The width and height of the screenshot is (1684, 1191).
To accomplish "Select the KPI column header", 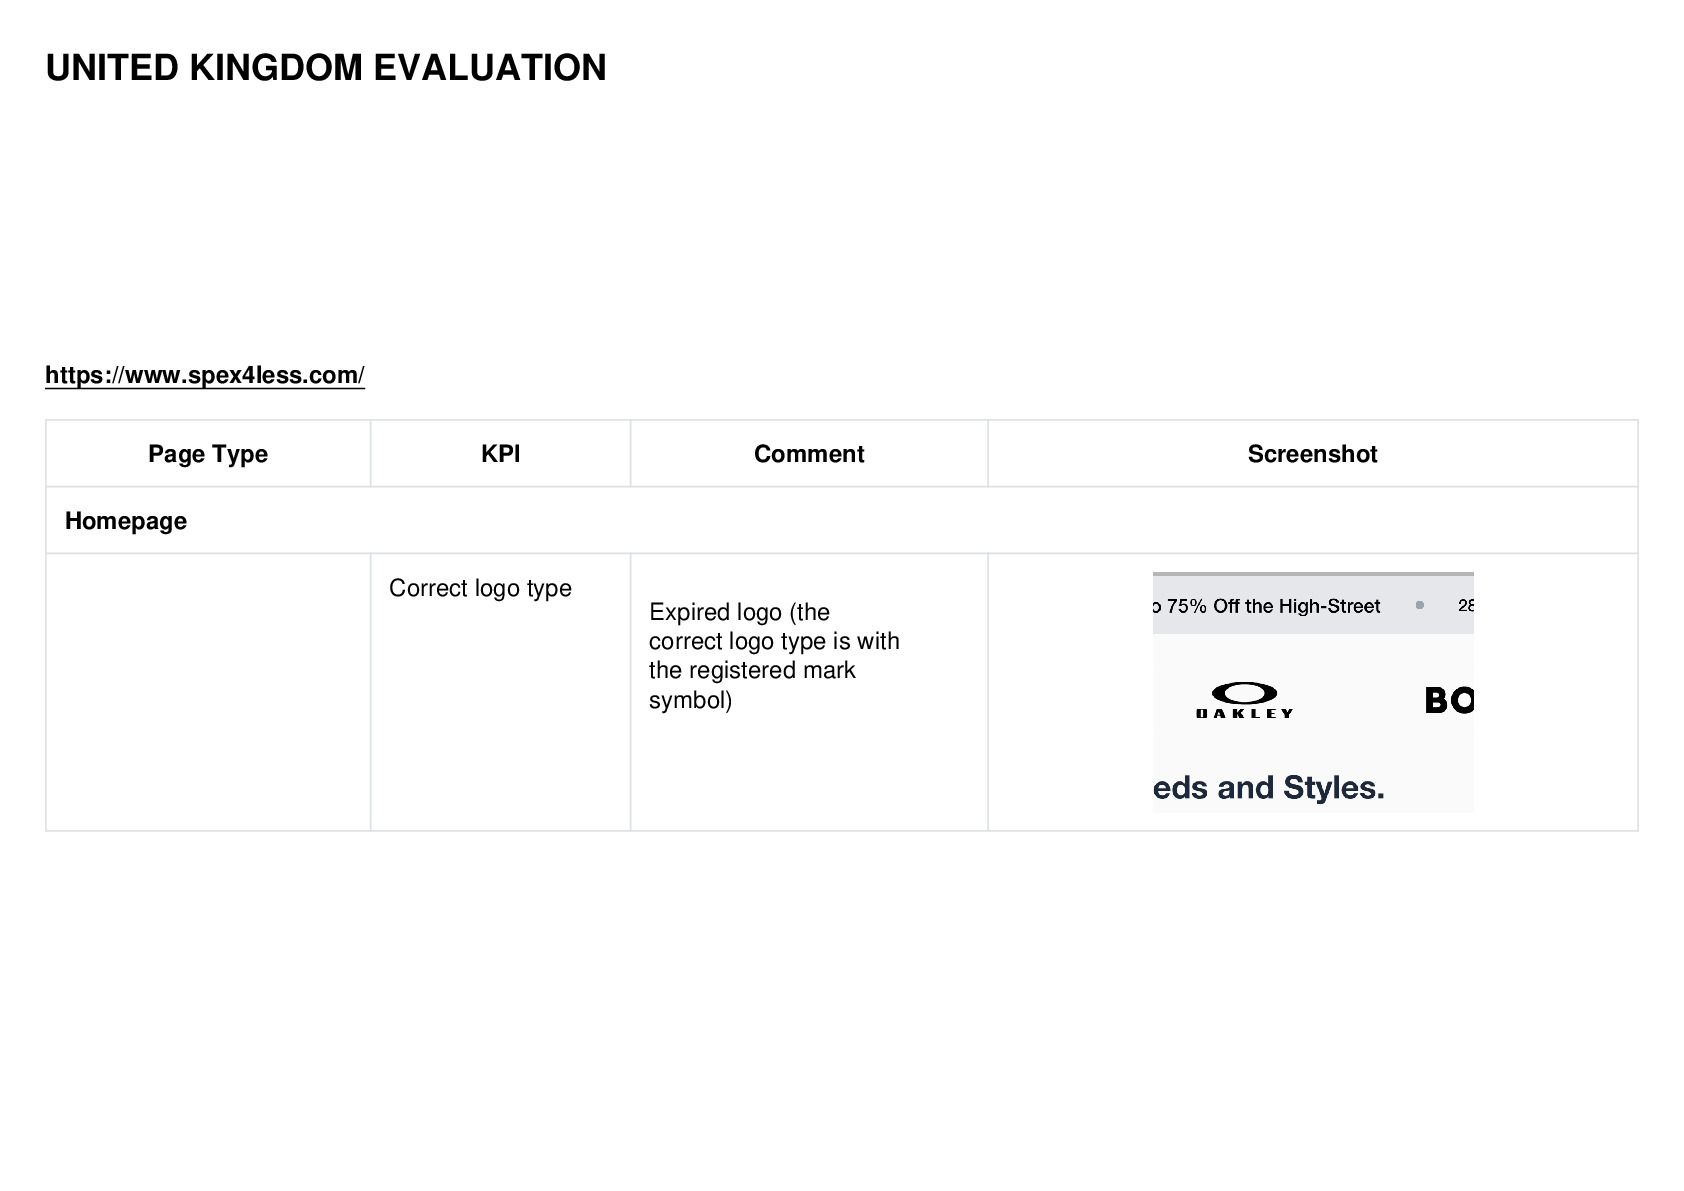I will tap(500, 454).
